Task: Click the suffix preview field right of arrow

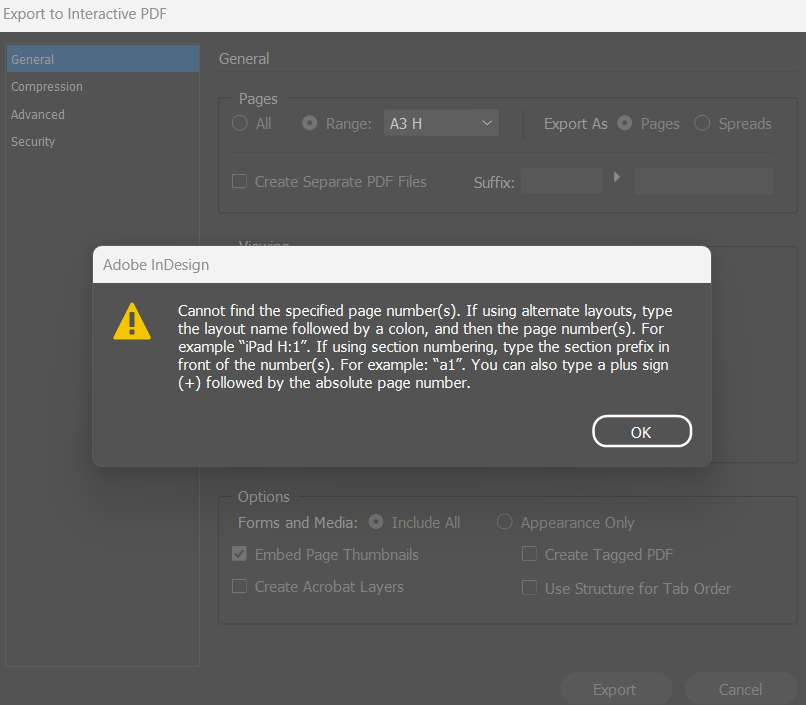Action: pos(704,181)
